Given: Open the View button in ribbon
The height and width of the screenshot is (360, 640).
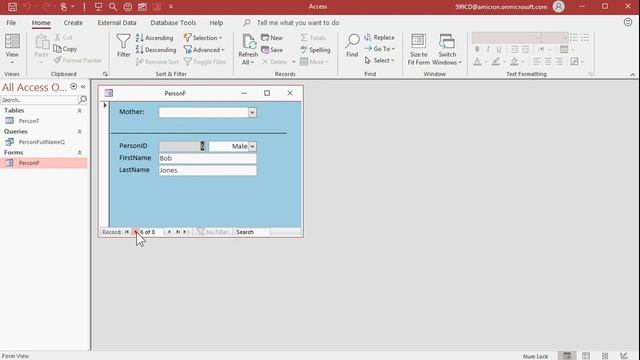Looking at the screenshot, I should click(12, 49).
